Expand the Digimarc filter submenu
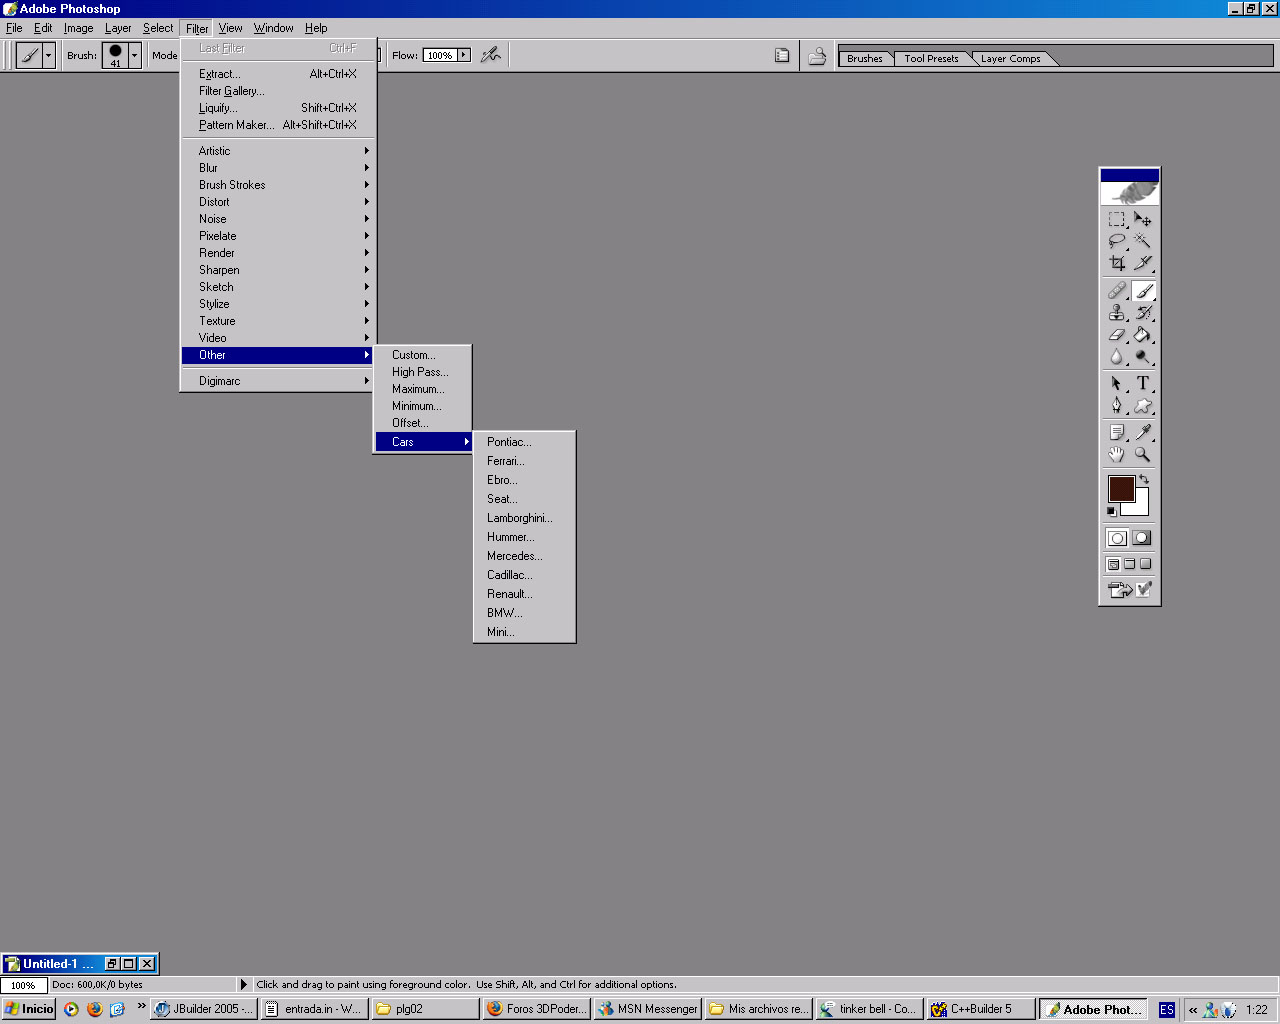 pos(278,381)
